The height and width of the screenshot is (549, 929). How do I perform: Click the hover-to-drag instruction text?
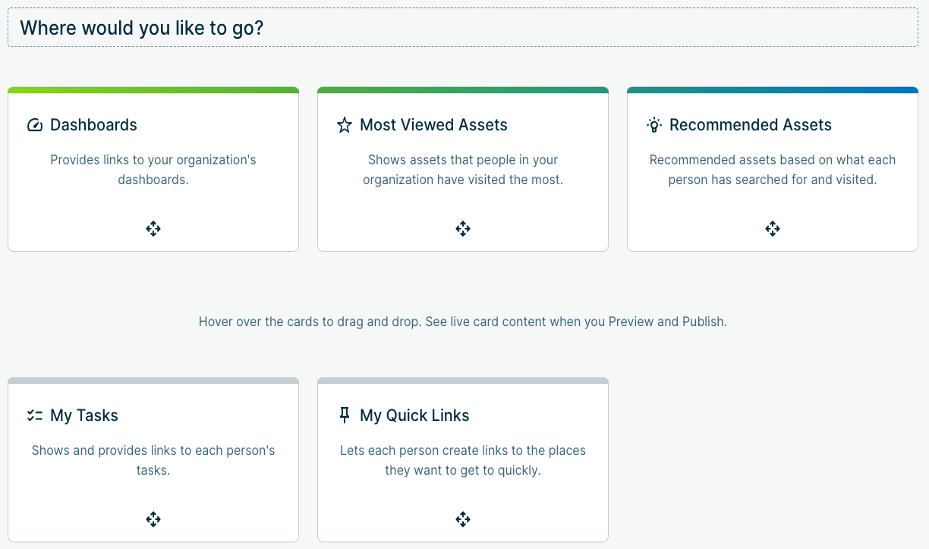click(x=463, y=322)
